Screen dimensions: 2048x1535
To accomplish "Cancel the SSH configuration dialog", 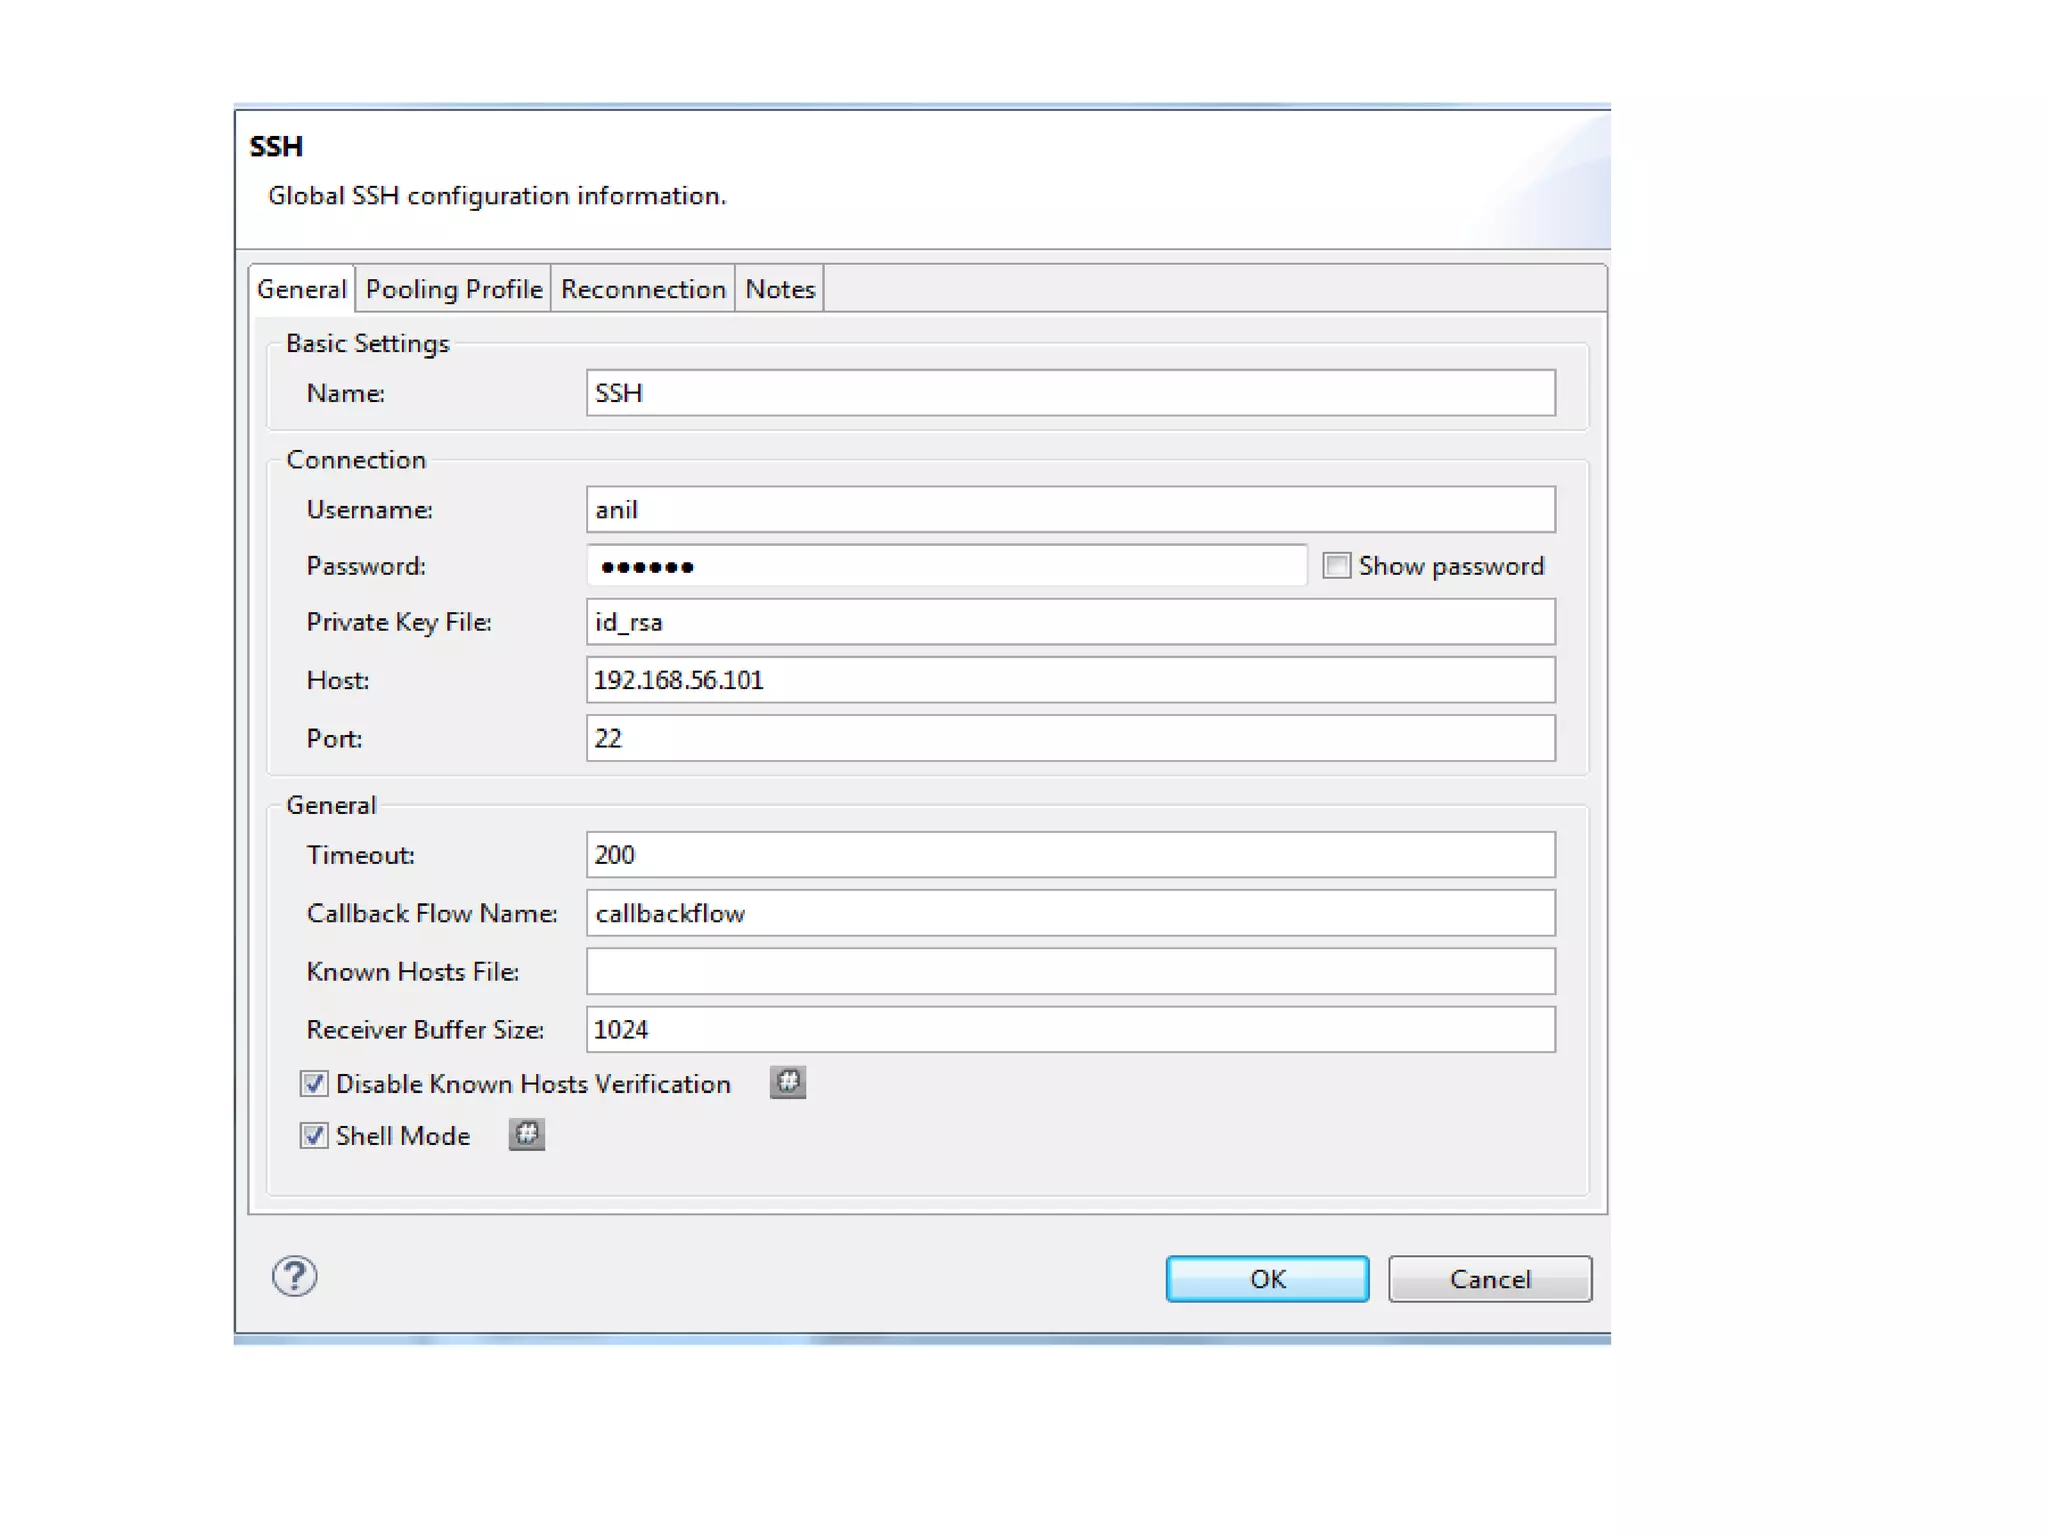I will 1488,1278.
